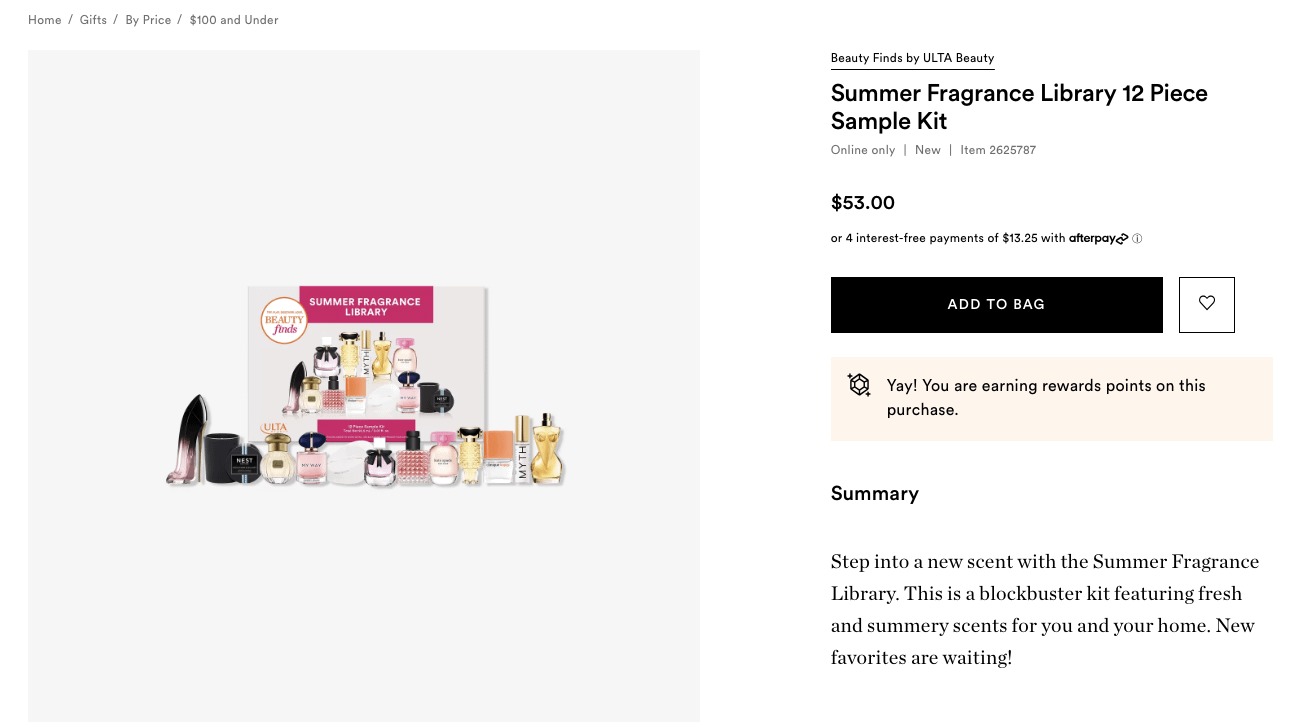
Task: Click the New product label
Action: 927,150
